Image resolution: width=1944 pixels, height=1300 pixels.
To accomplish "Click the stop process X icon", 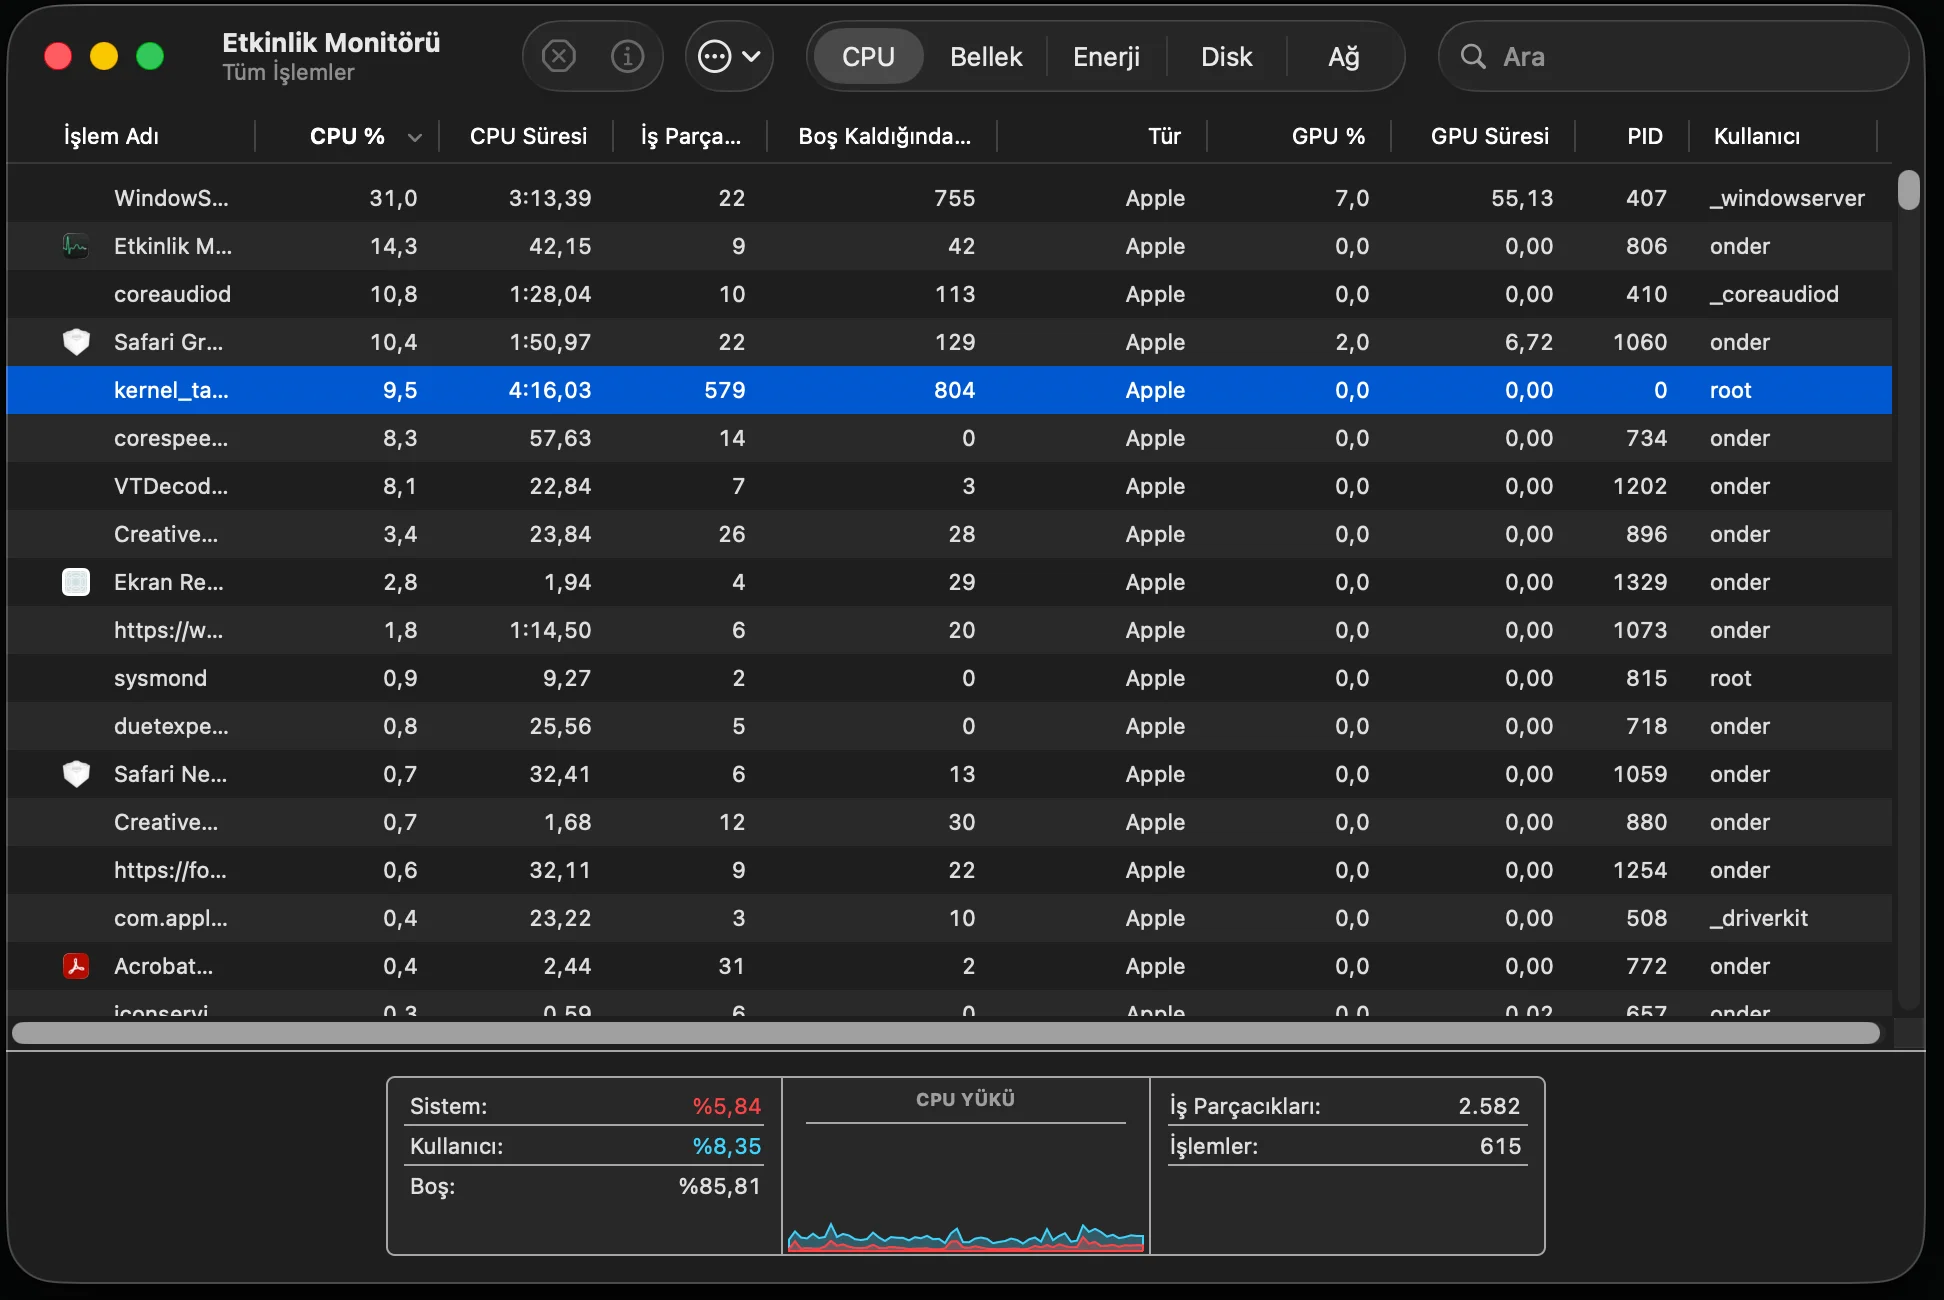I will (558, 56).
